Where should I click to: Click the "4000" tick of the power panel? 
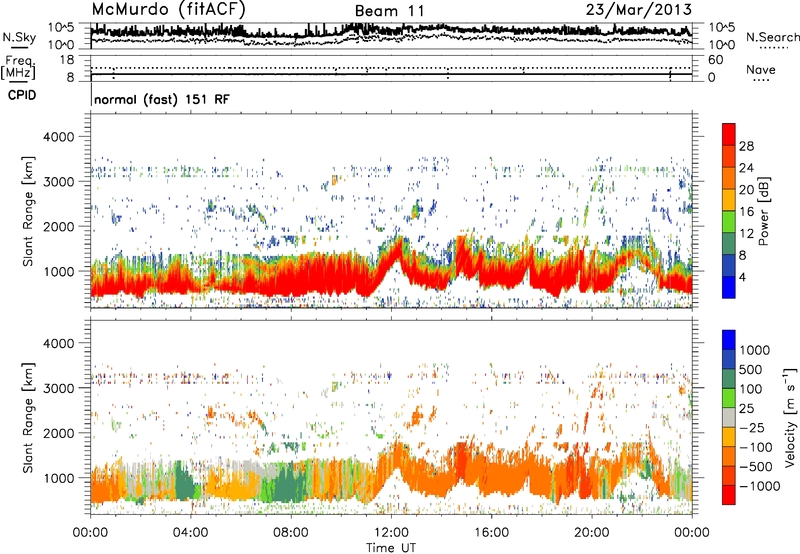pos(59,137)
